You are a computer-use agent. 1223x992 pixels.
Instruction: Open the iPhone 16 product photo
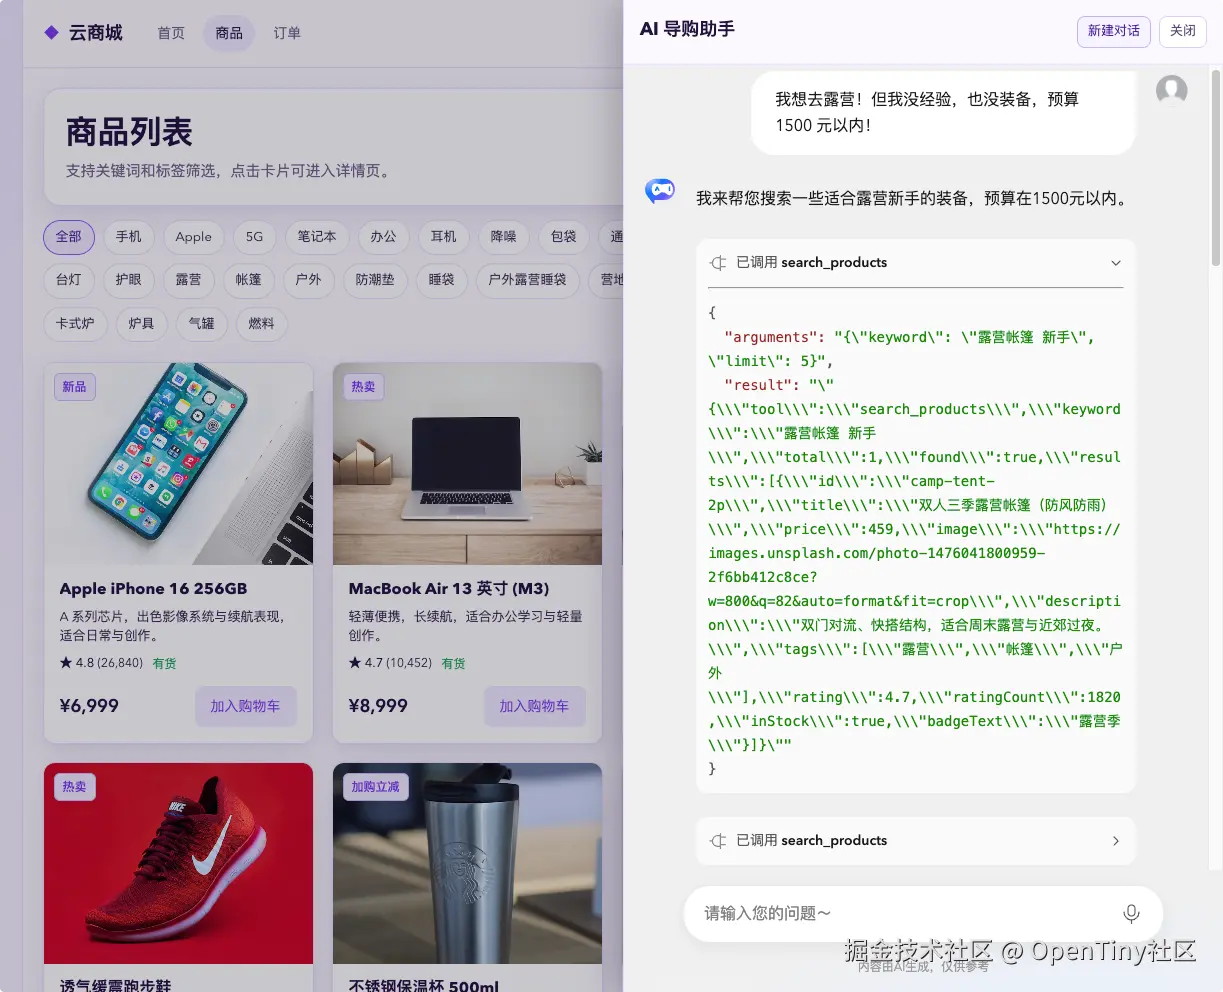(x=179, y=464)
